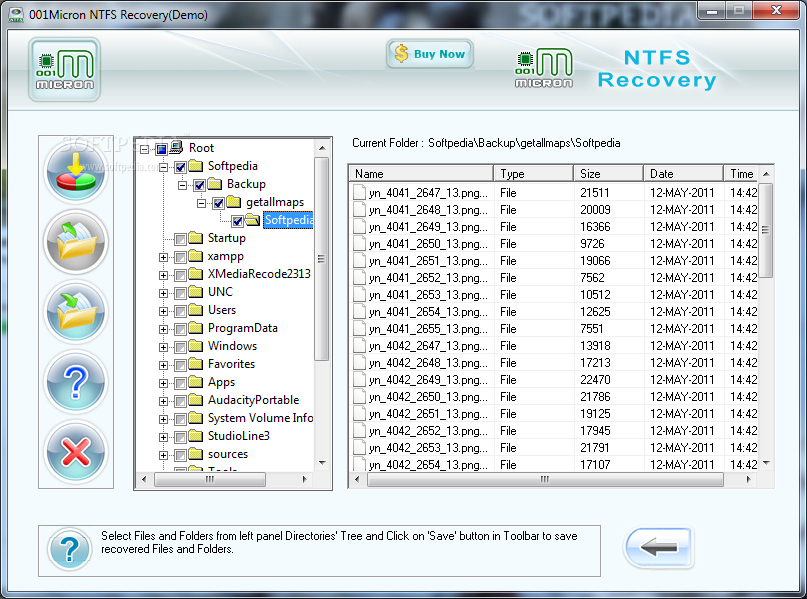This screenshot has width=807, height=599.
Task: Click the folder tree scroll down arrow
Action: click(322, 463)
